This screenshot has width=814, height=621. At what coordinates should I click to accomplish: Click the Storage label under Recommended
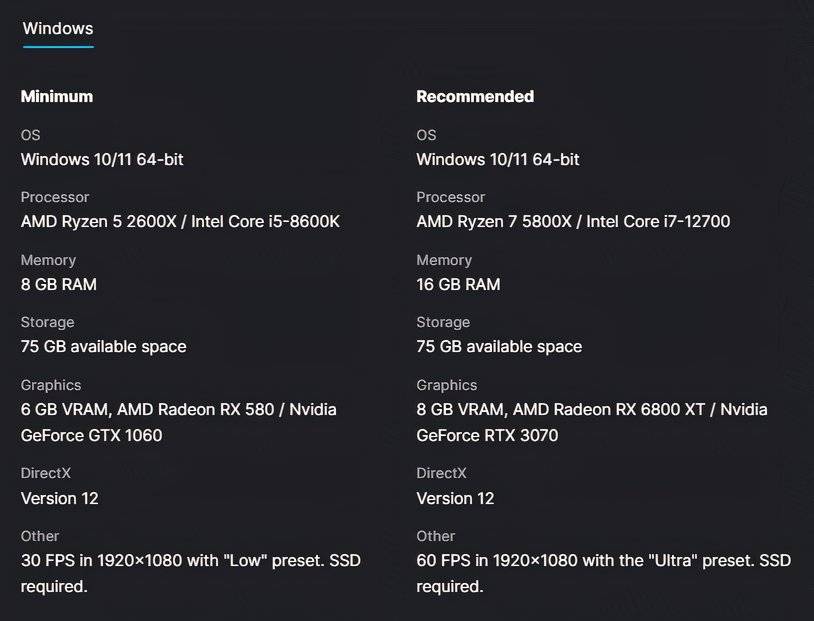443,322
